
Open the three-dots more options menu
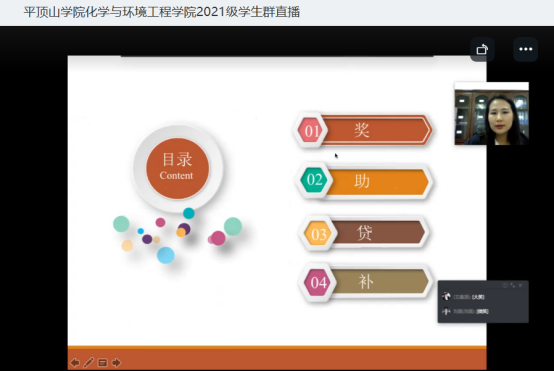tap(525, 49)
